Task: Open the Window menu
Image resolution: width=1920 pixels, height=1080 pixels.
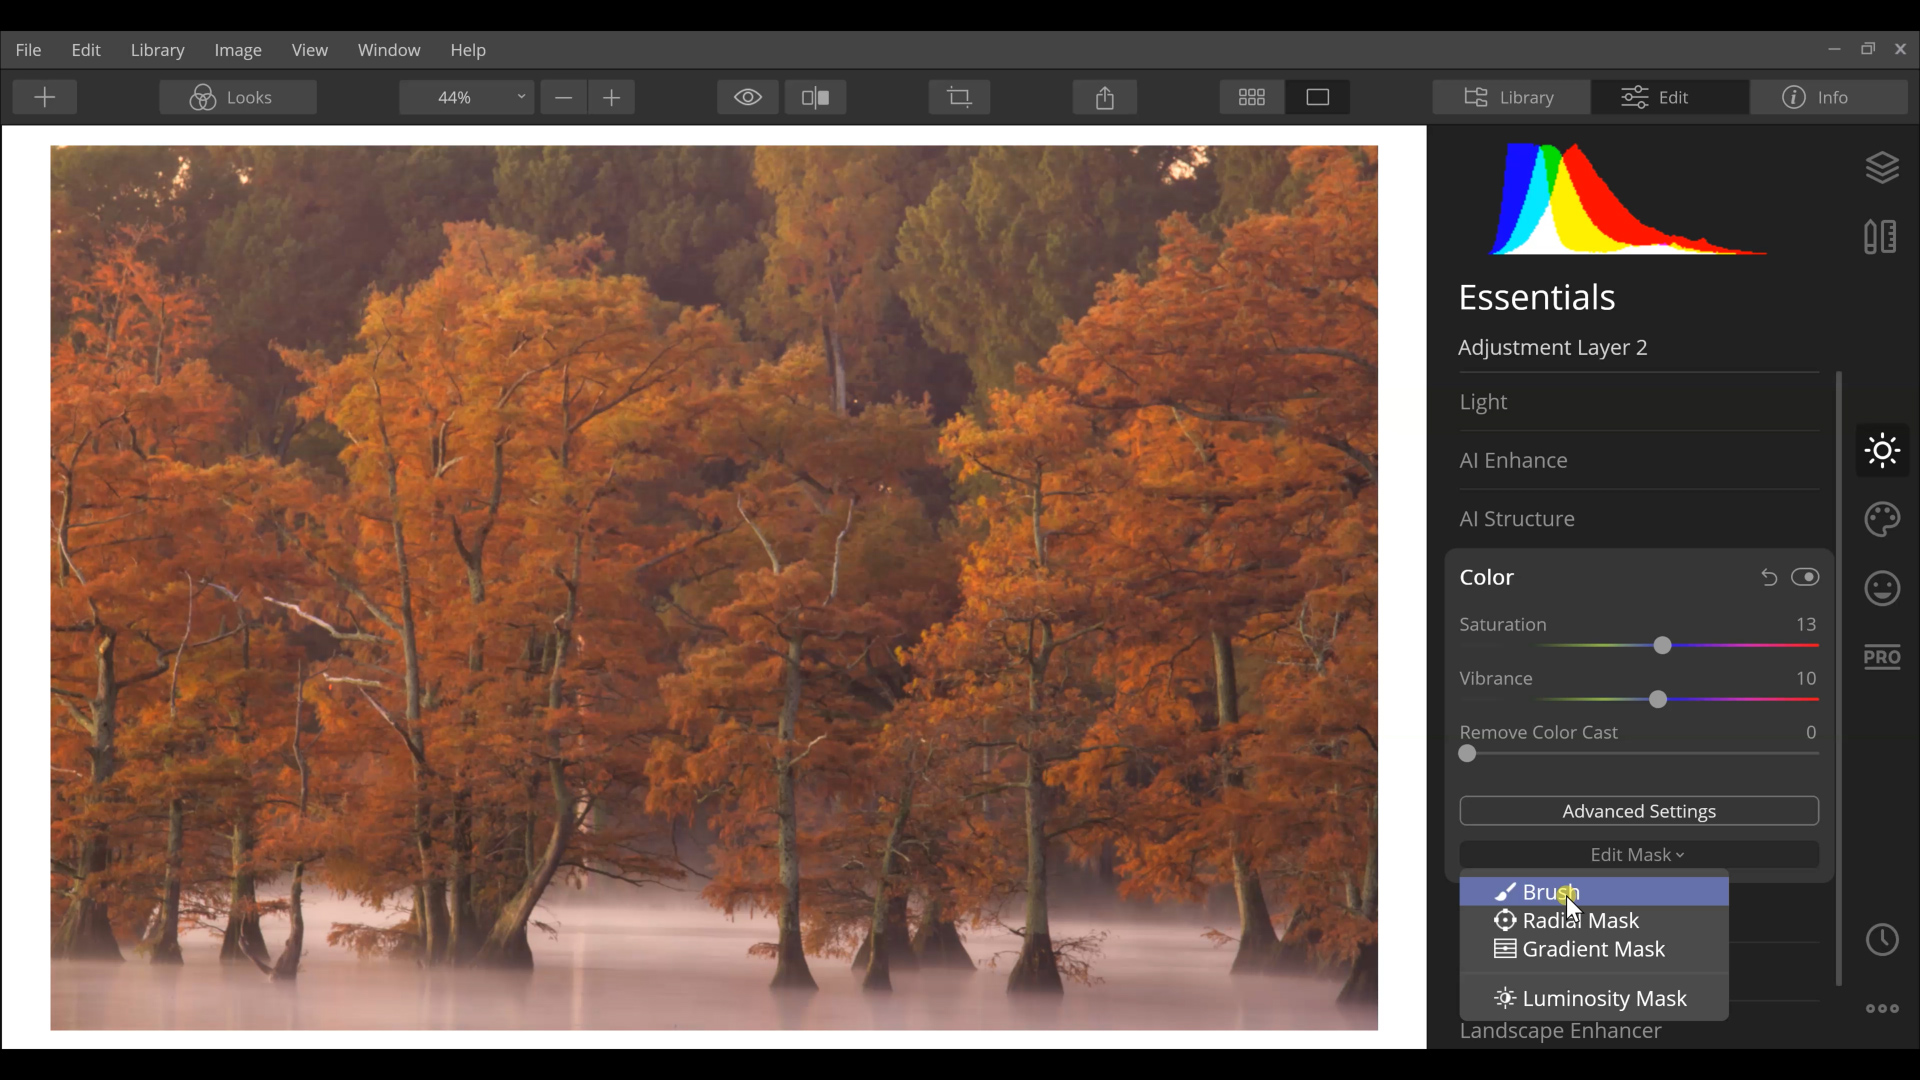Action: 389,50
